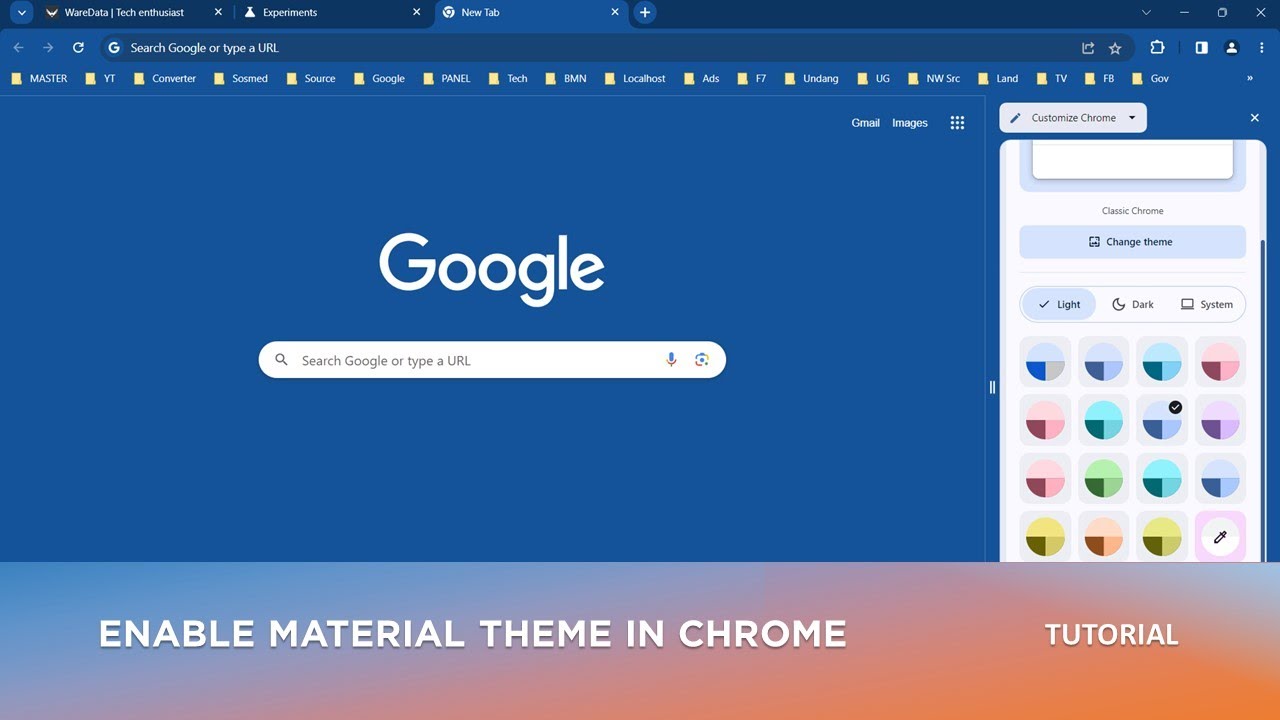The height and width of the screenshot is (720, 1280).
Task: Switch to the Experiments tab
Action: point(290,13)
